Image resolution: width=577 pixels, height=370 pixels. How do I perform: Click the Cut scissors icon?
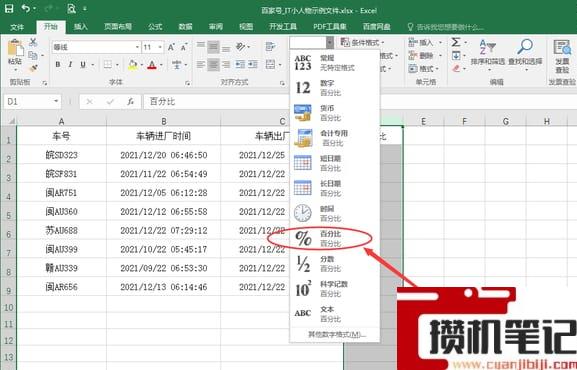(33, 42)
